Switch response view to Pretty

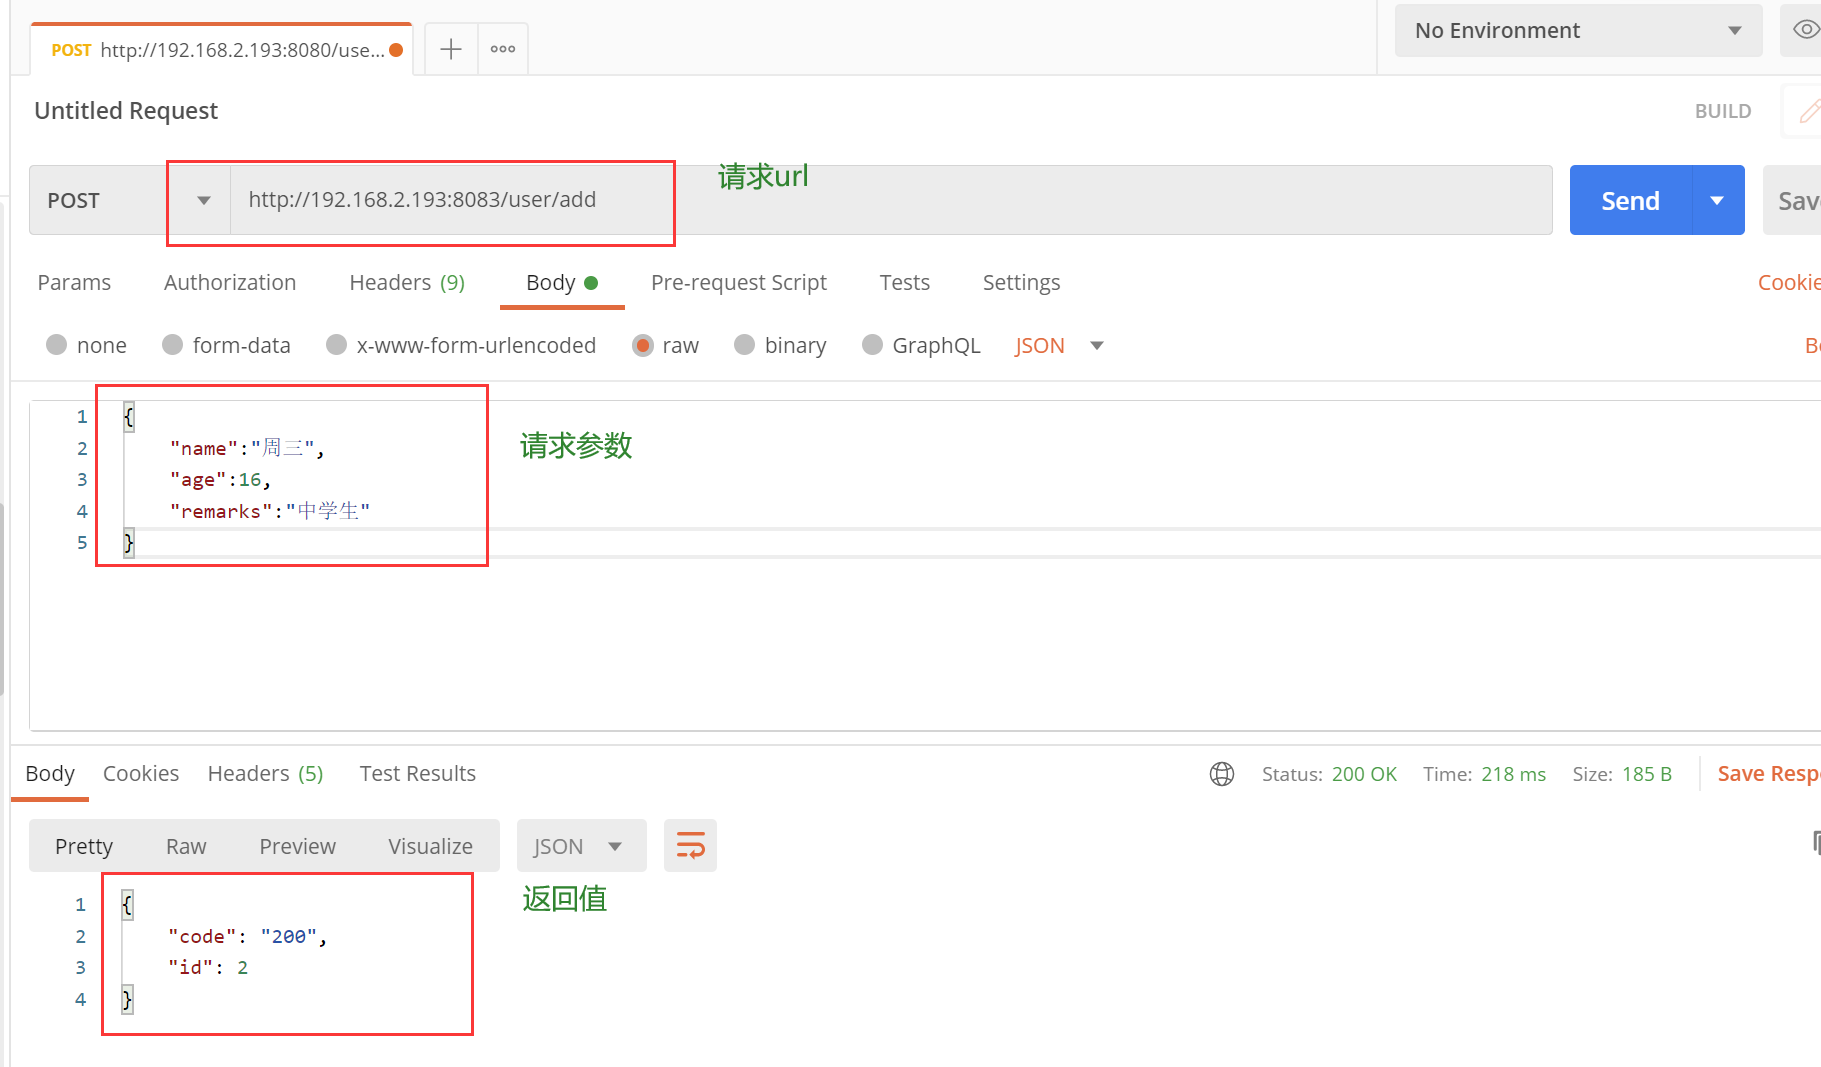84,846
